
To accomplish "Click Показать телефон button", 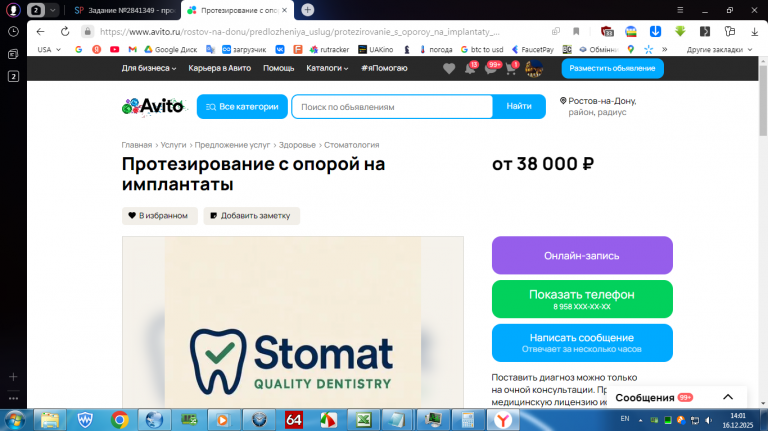I will coord(582,299).
